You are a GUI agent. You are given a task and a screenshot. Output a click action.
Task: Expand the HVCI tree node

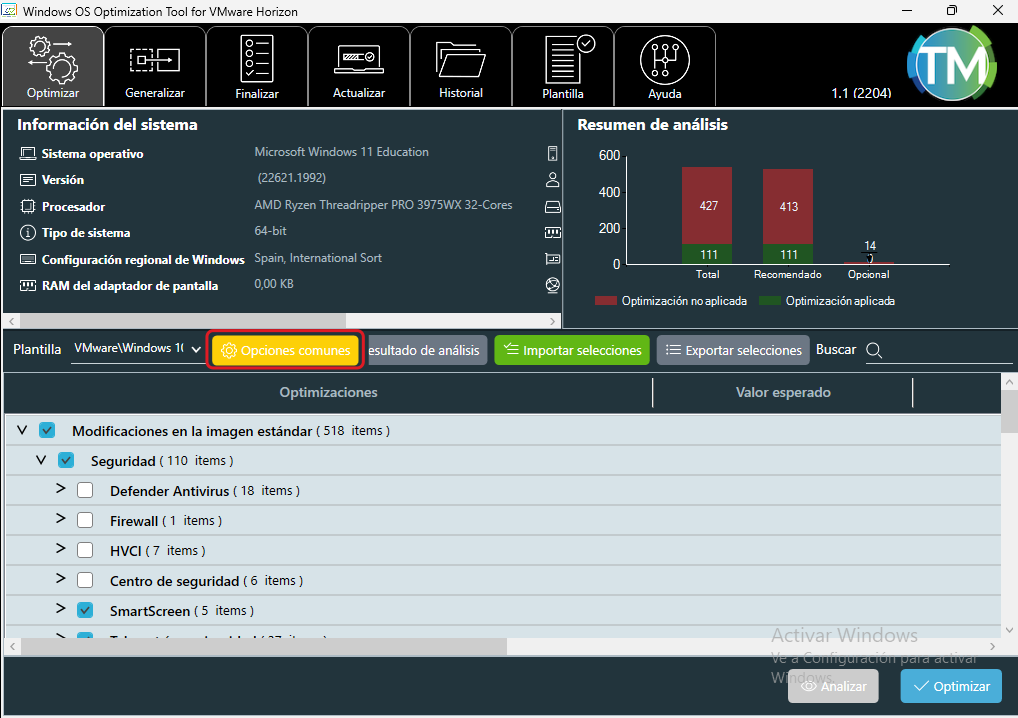click(60, 550)
